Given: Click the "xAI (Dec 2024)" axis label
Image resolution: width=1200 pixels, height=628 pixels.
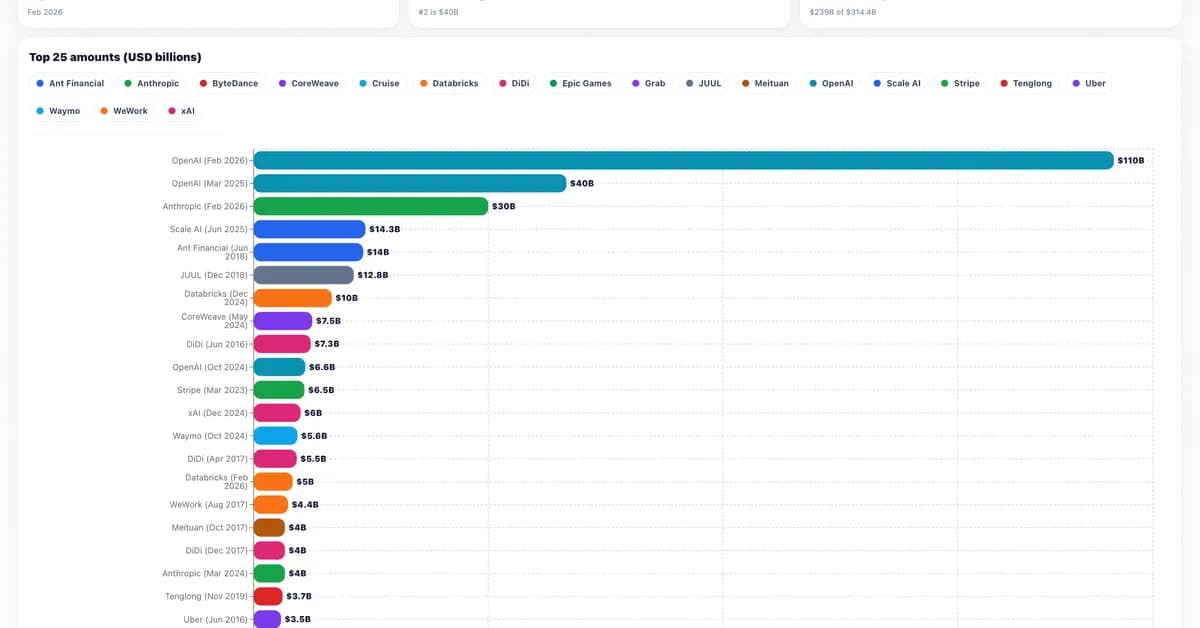Looking at the screenshot, I should [217, 413].
